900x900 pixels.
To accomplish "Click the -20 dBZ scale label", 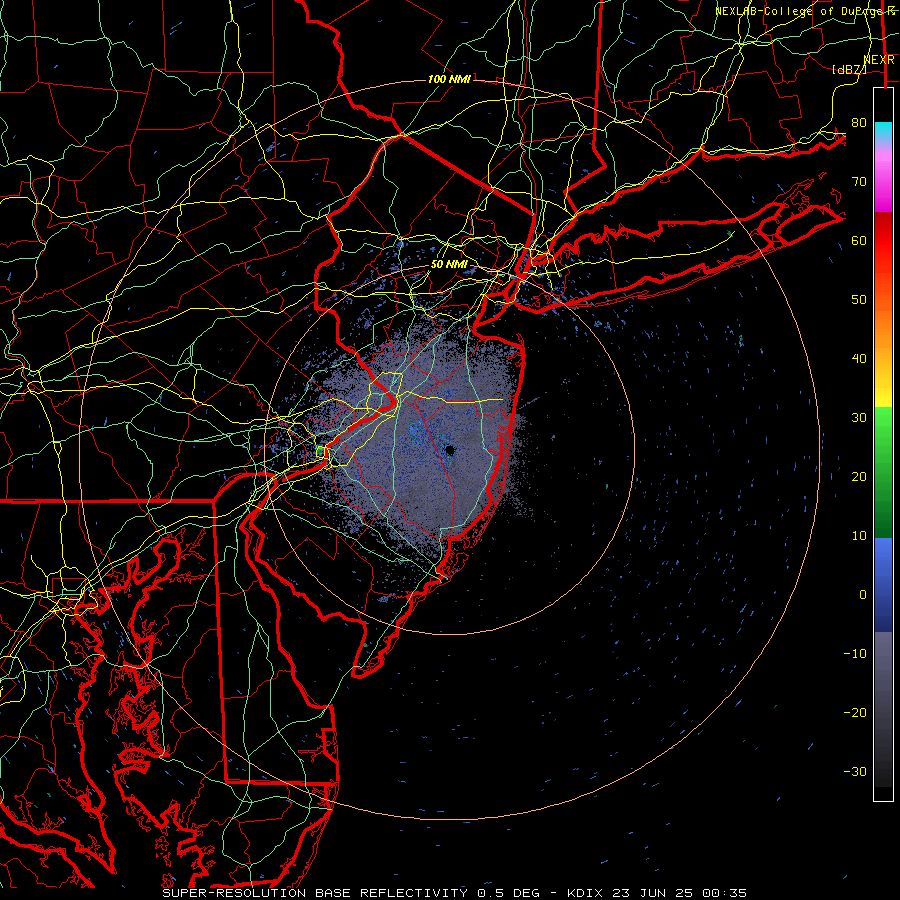I will pos(855,713).
